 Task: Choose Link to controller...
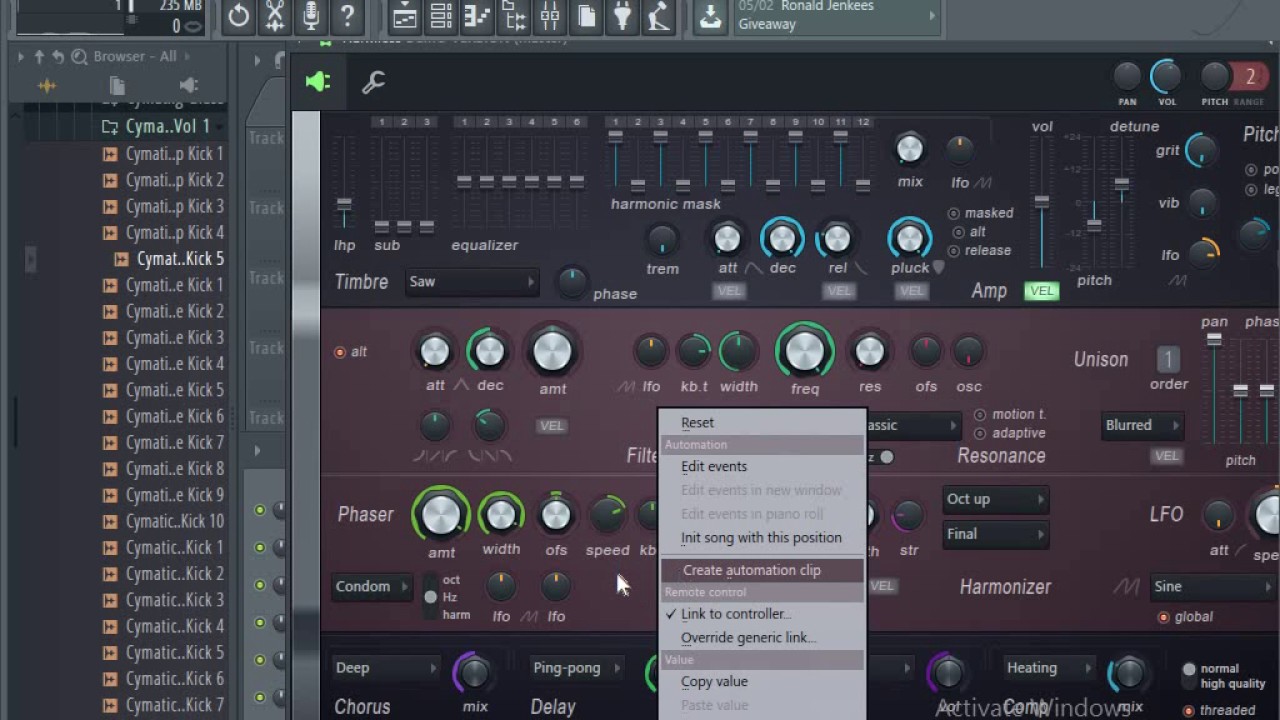coord(763,614)
